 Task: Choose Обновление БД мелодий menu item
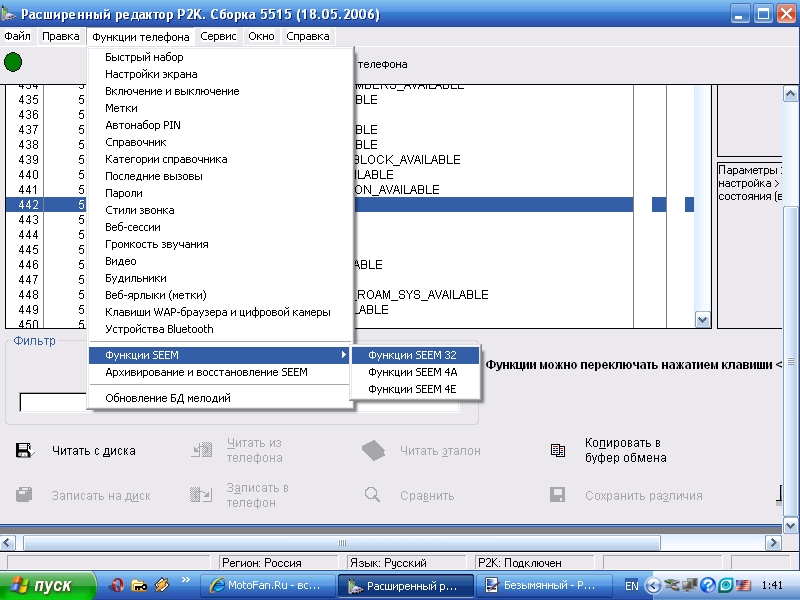click(220, 398)
